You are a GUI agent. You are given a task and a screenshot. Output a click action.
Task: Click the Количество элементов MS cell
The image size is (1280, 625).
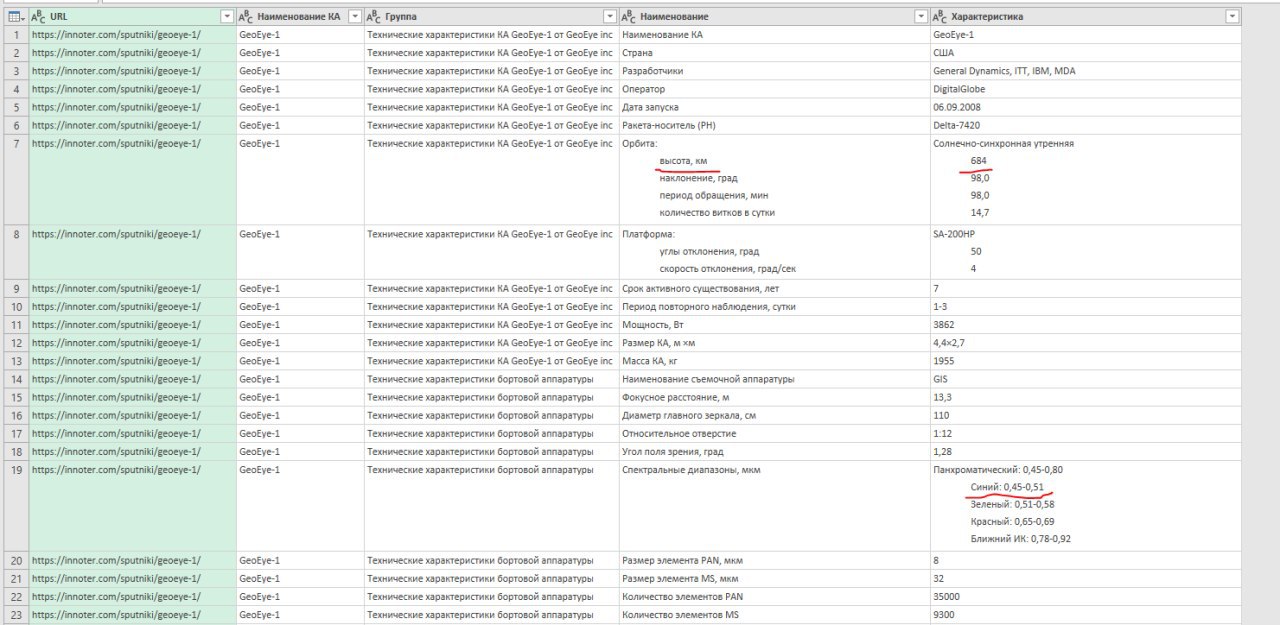(773, 614)
